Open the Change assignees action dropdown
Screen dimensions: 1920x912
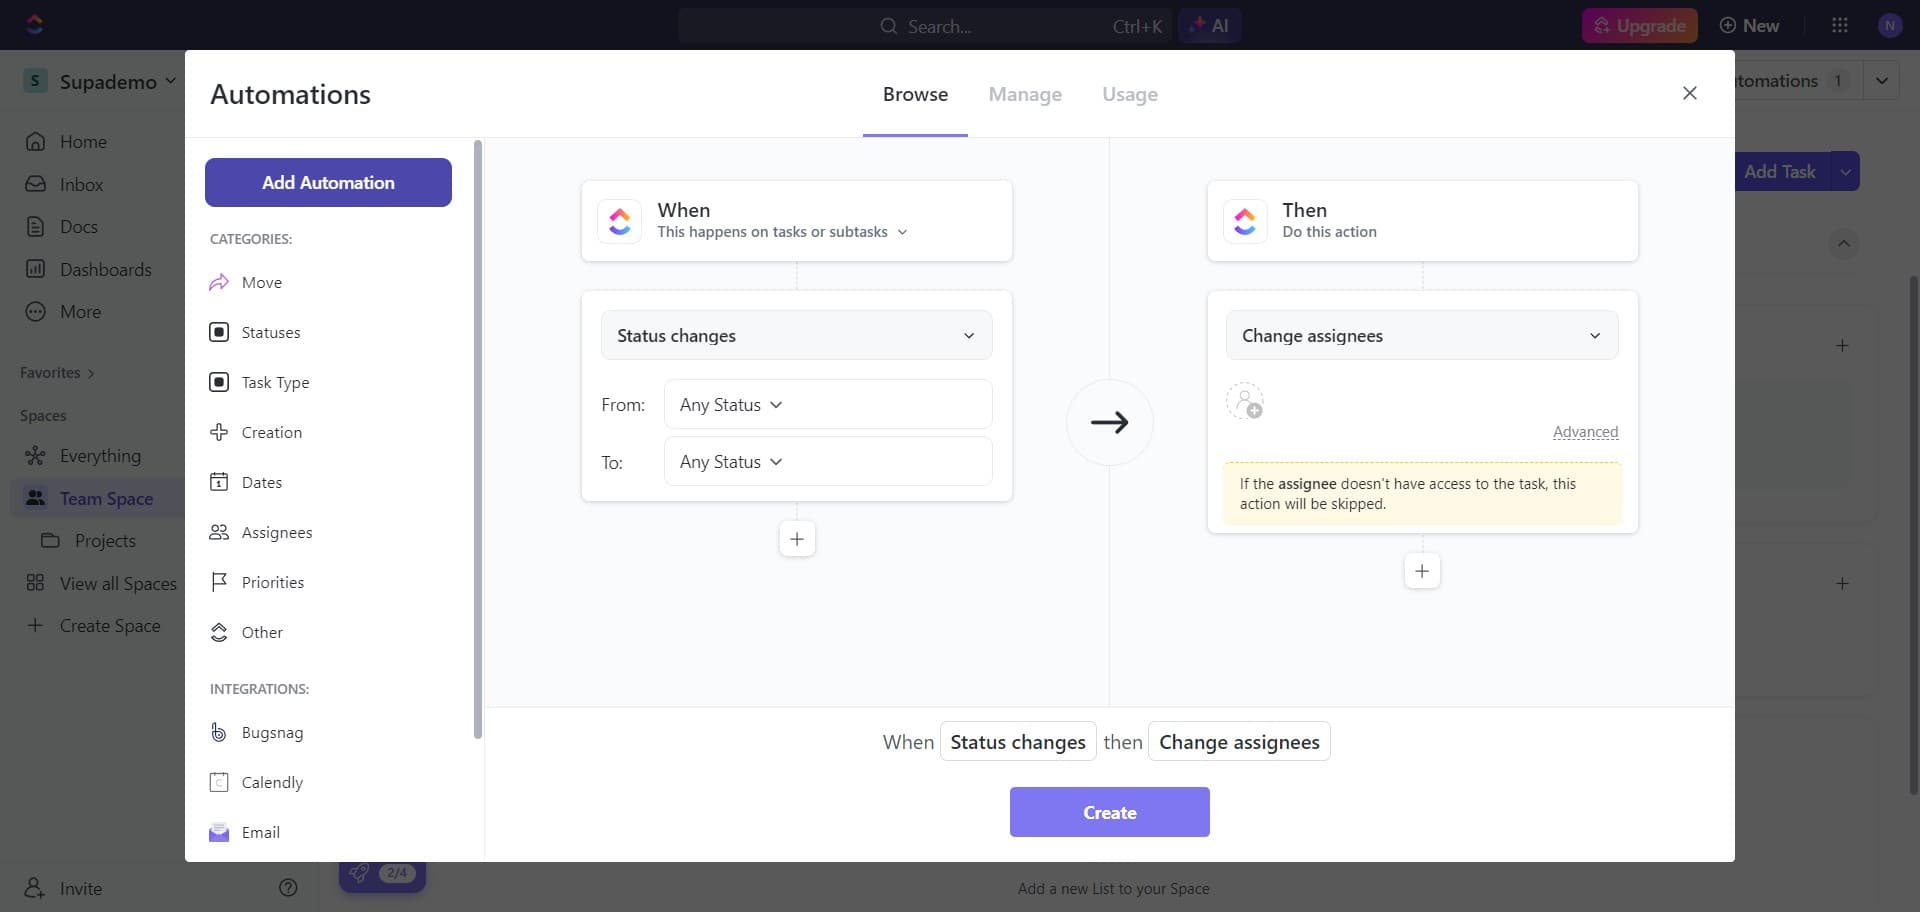[x=1422, y=335]
